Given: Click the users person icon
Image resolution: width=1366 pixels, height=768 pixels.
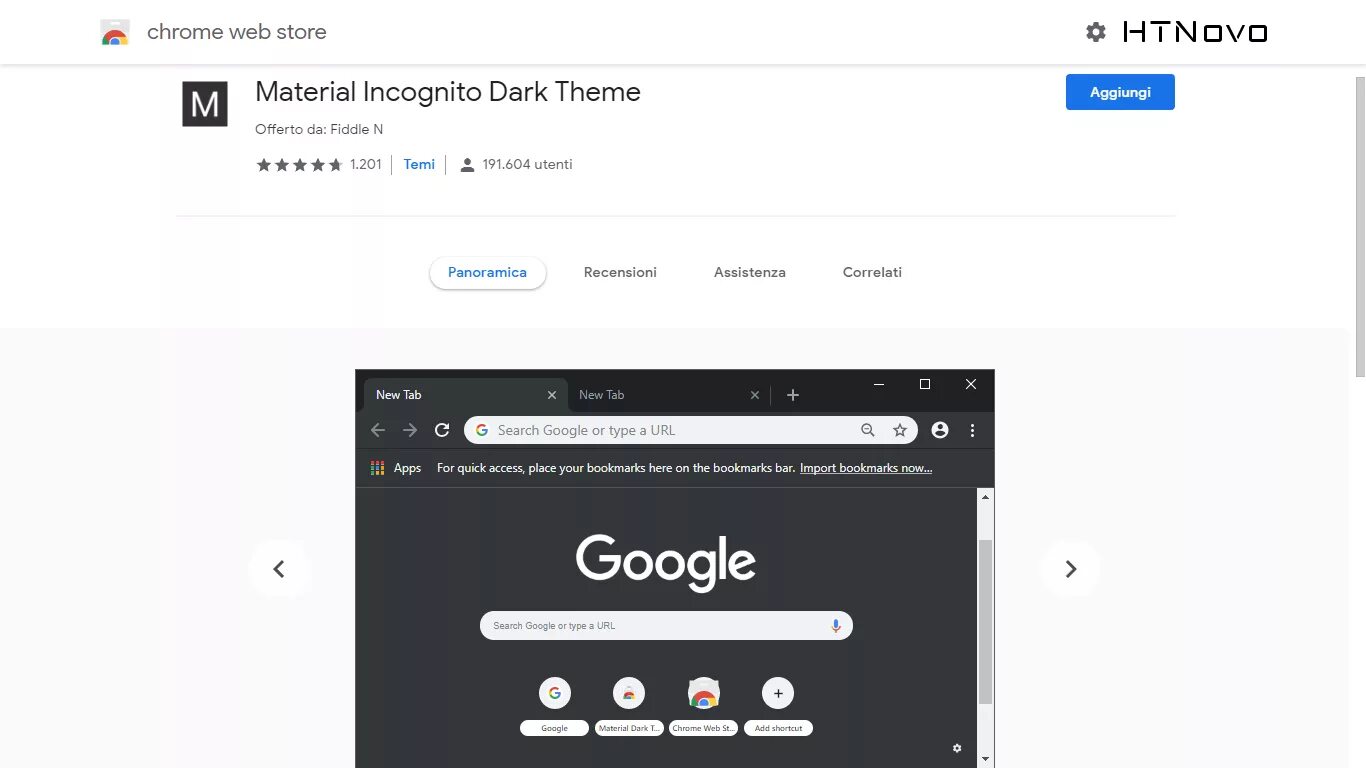Looking at the screenshot, I should (467, 165).
